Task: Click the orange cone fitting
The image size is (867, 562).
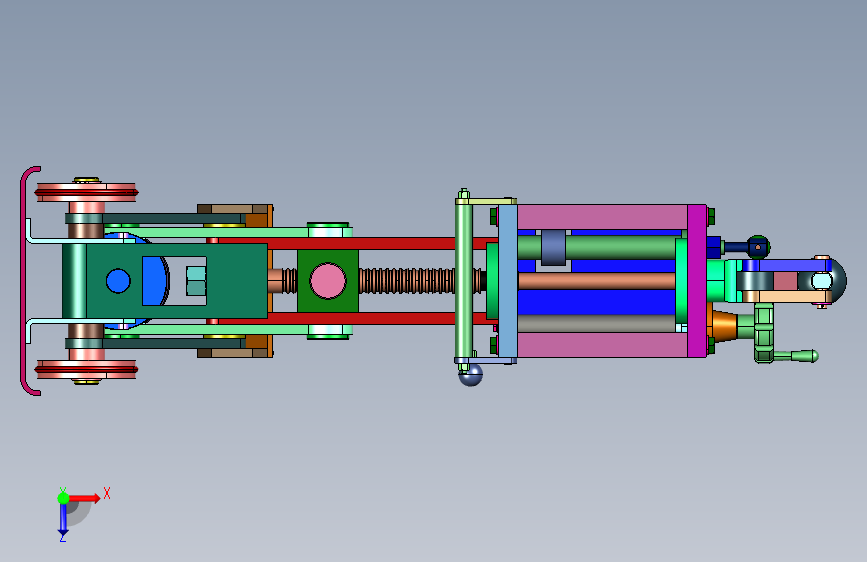Action: pos(724,326)
